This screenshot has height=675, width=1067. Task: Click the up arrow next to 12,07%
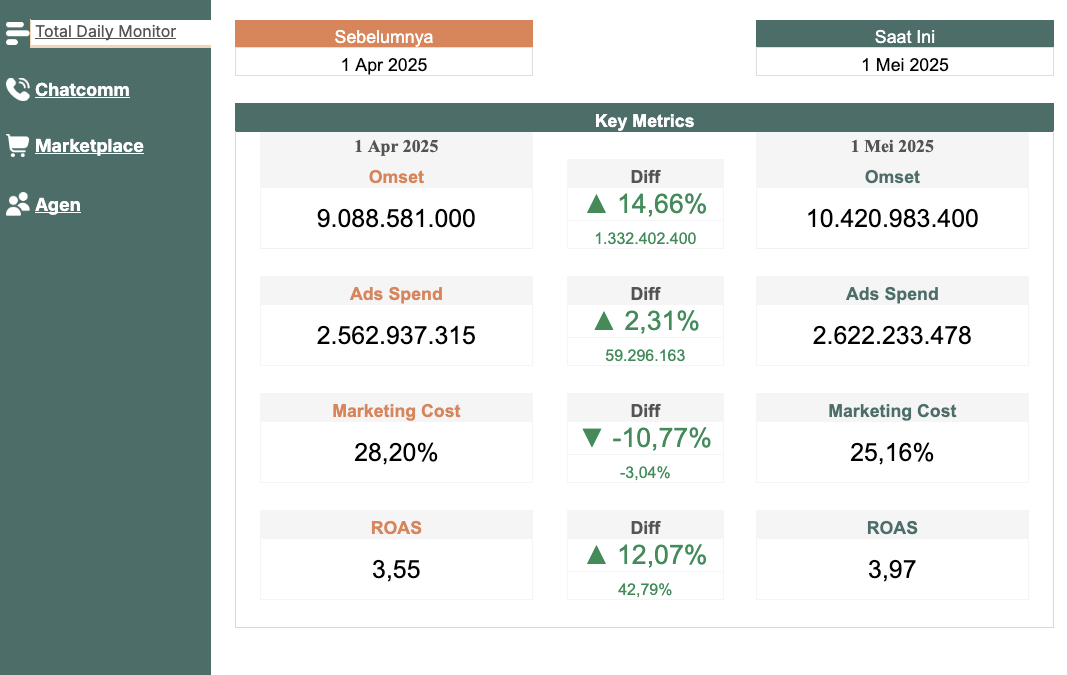coord(597,556)
